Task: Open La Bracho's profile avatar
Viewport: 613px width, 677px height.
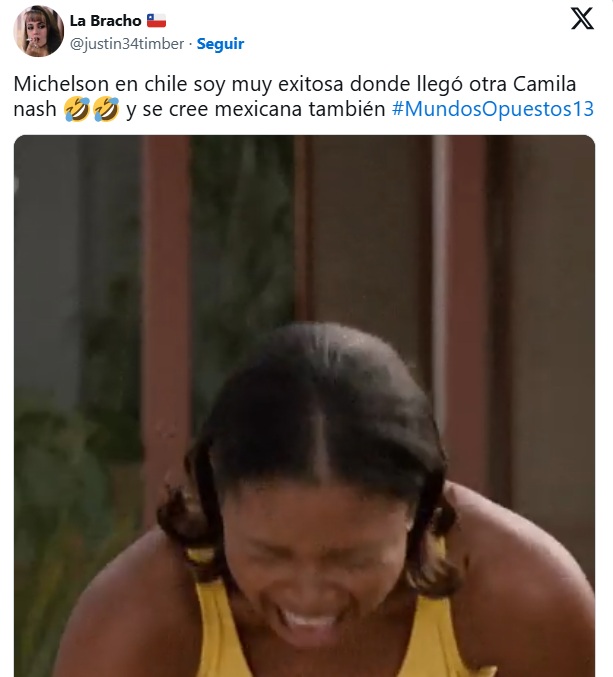Action: click(38, 31)
